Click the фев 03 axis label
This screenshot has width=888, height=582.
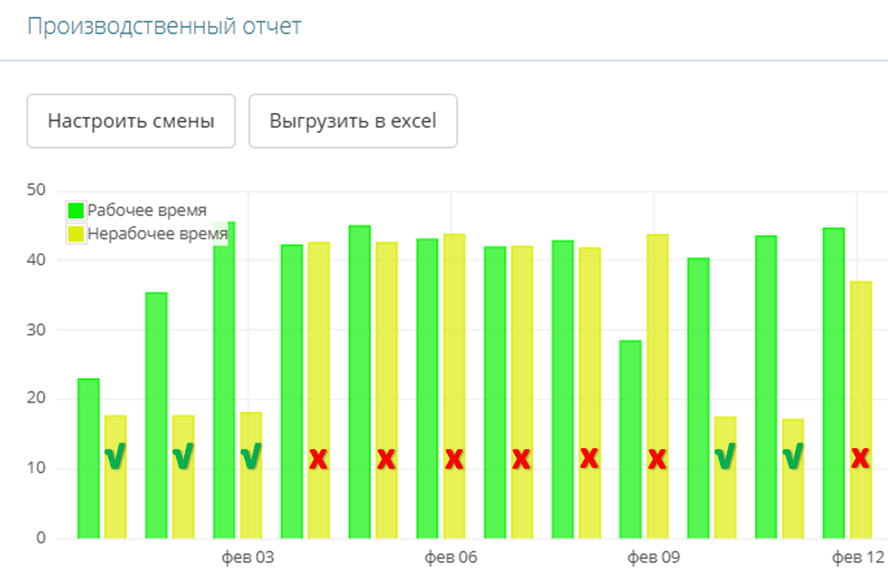click(247, 557)
